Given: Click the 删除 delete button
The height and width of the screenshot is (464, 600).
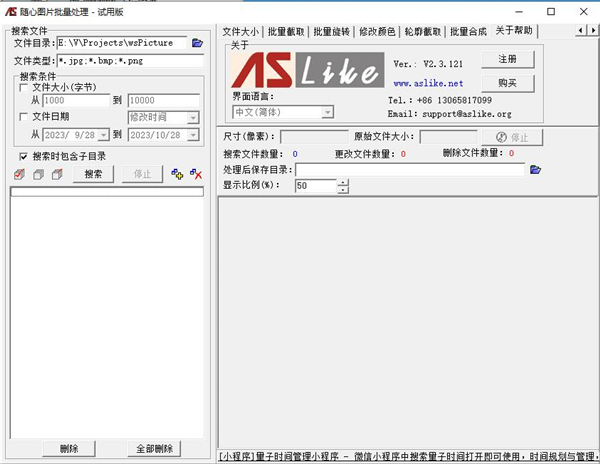Looking at the screenshot, I should coord(69,448).
